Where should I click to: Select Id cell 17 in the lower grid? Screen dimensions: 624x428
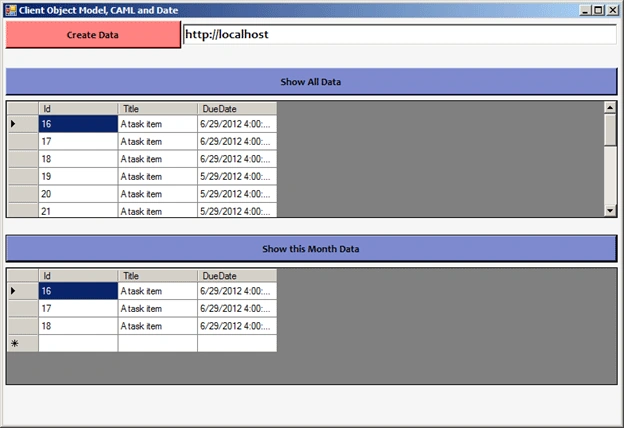(x=78, y=309)
